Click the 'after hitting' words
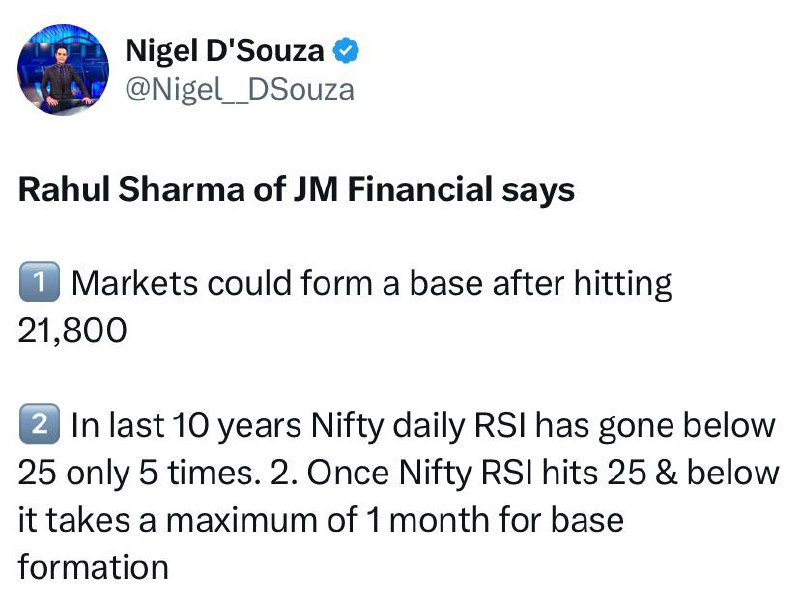This screenshot has width=800, height=604. tap(583, 285)
